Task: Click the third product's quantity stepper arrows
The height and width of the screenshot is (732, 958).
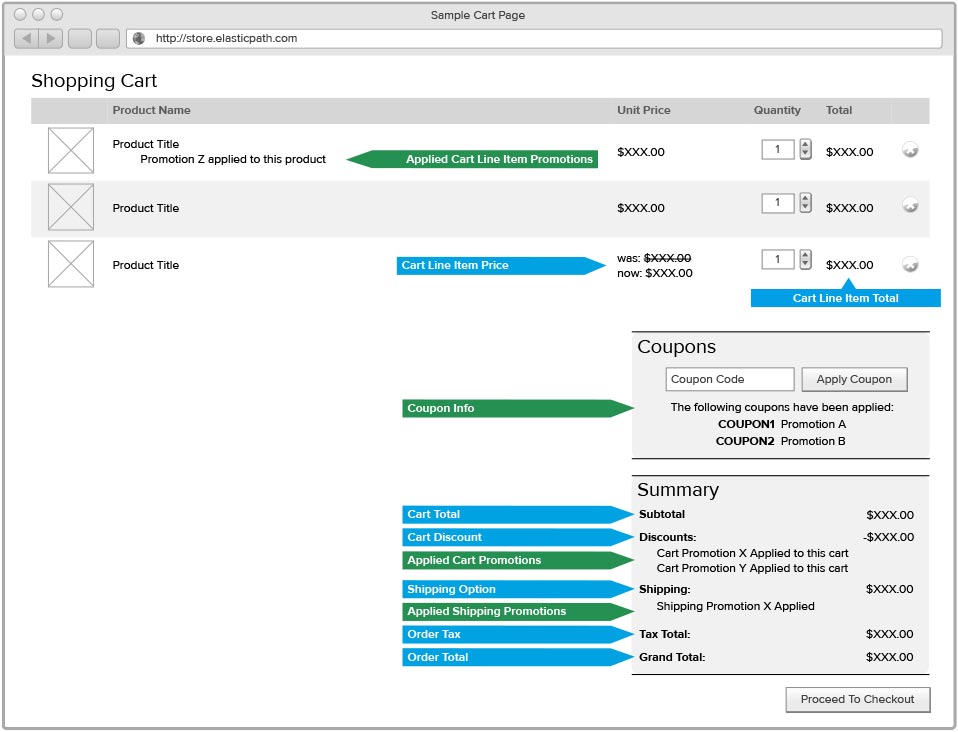Action: 805,260
